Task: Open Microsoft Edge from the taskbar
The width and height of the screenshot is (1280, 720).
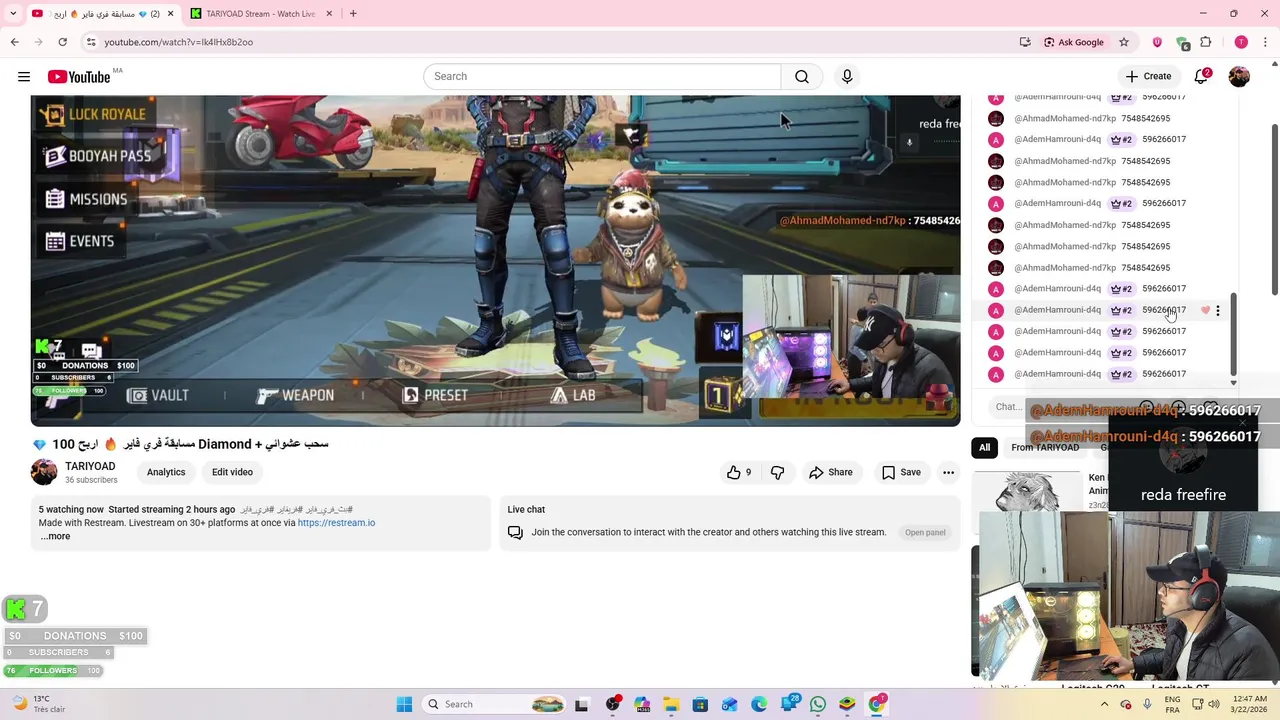Action: pos(759,704)
